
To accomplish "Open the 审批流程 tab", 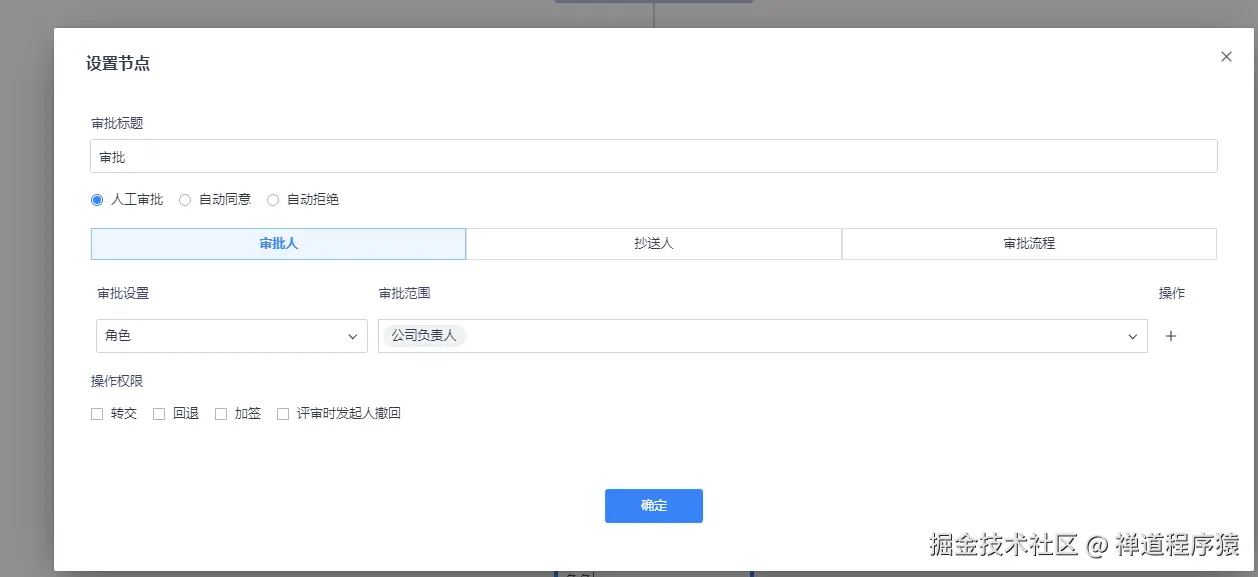I will (x=1029, y=243).
